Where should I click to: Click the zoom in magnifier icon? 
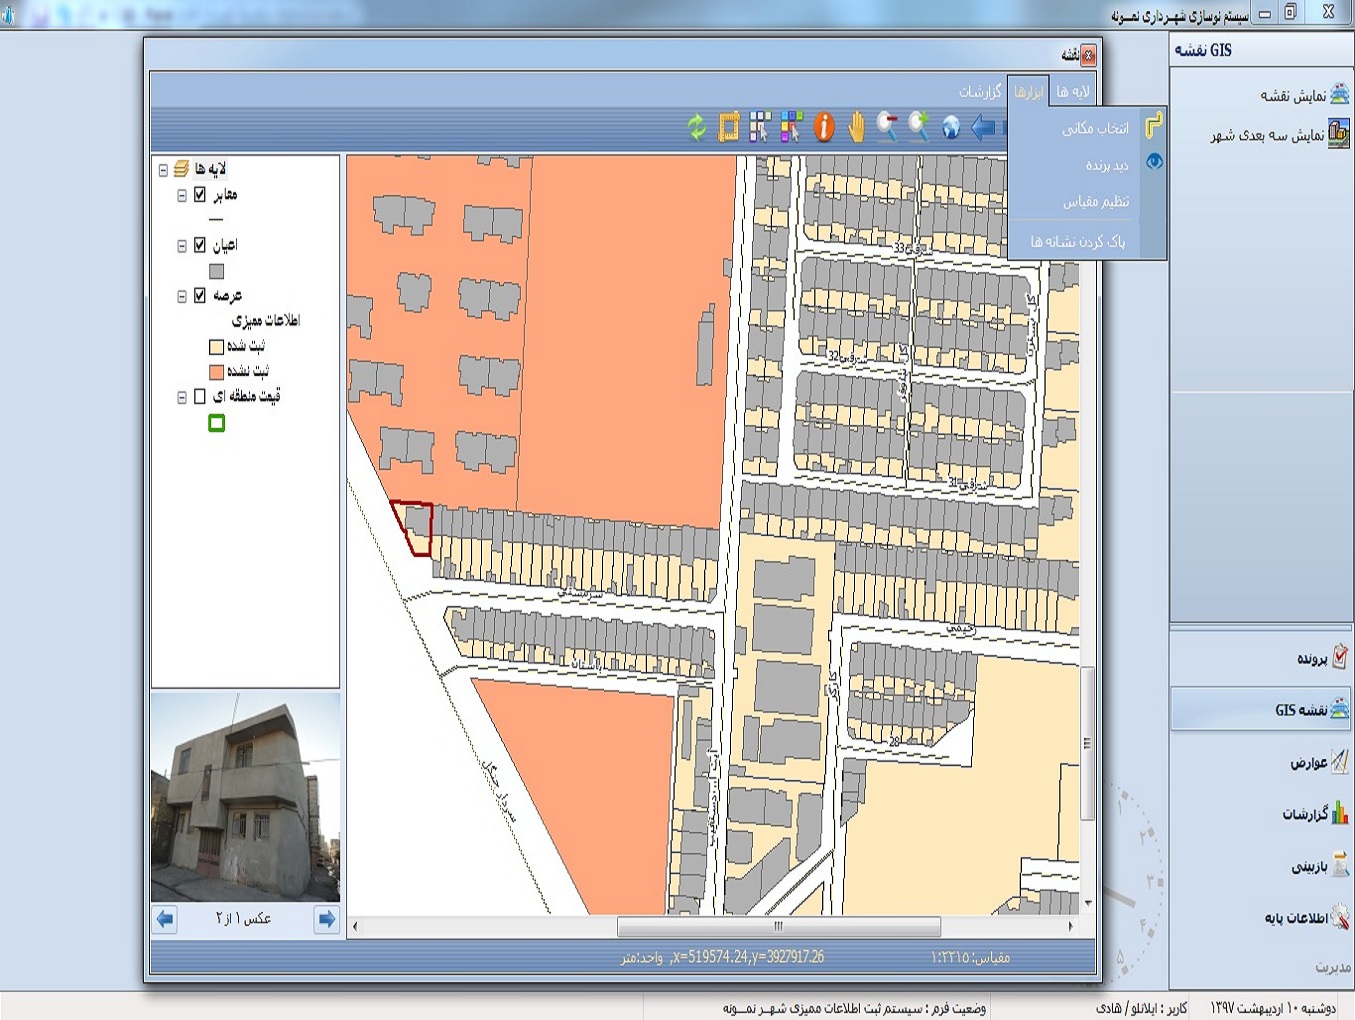pyautogui.click(x=919, y=127)
